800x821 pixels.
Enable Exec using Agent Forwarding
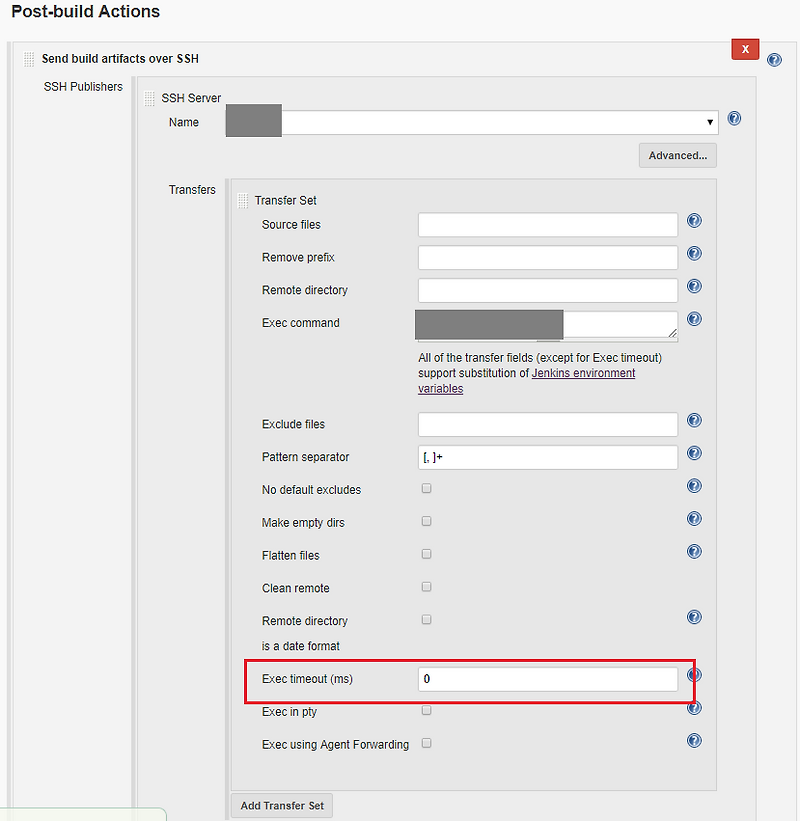pyautogui.click(x=426, y=743)
